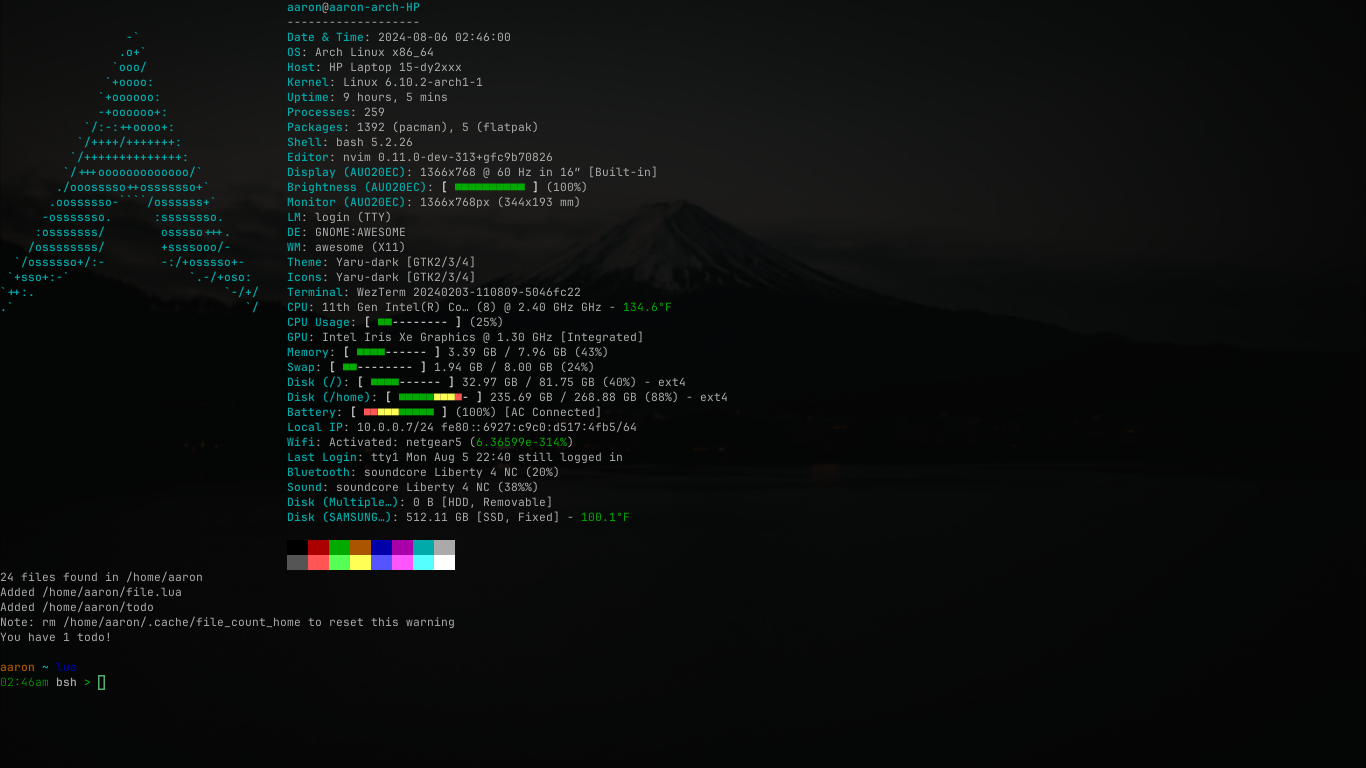
Task: Click the dark gray color swatch
Action: [297, 562]
